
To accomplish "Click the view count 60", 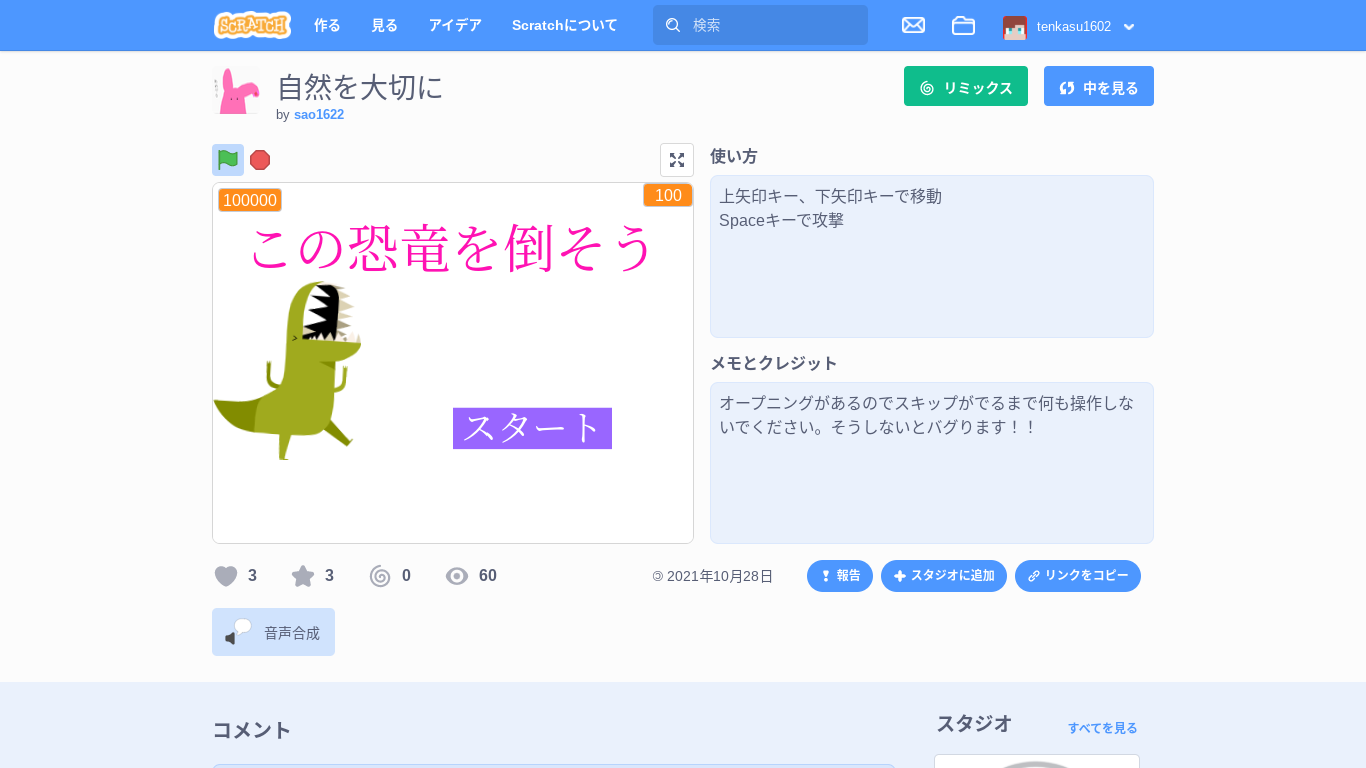I will [x=488, y=576].
